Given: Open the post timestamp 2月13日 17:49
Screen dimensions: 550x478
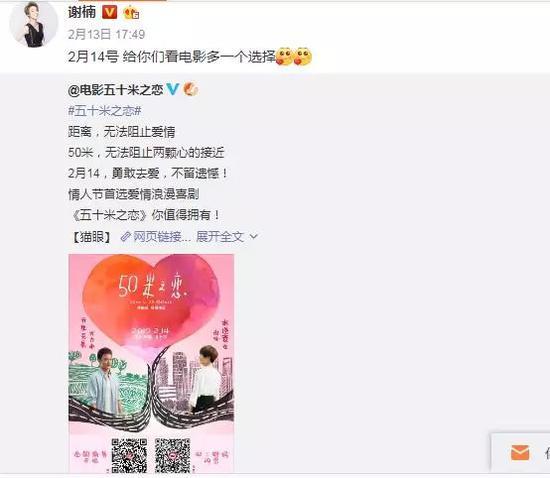Looking at the screenshot, I should [106, 34].
